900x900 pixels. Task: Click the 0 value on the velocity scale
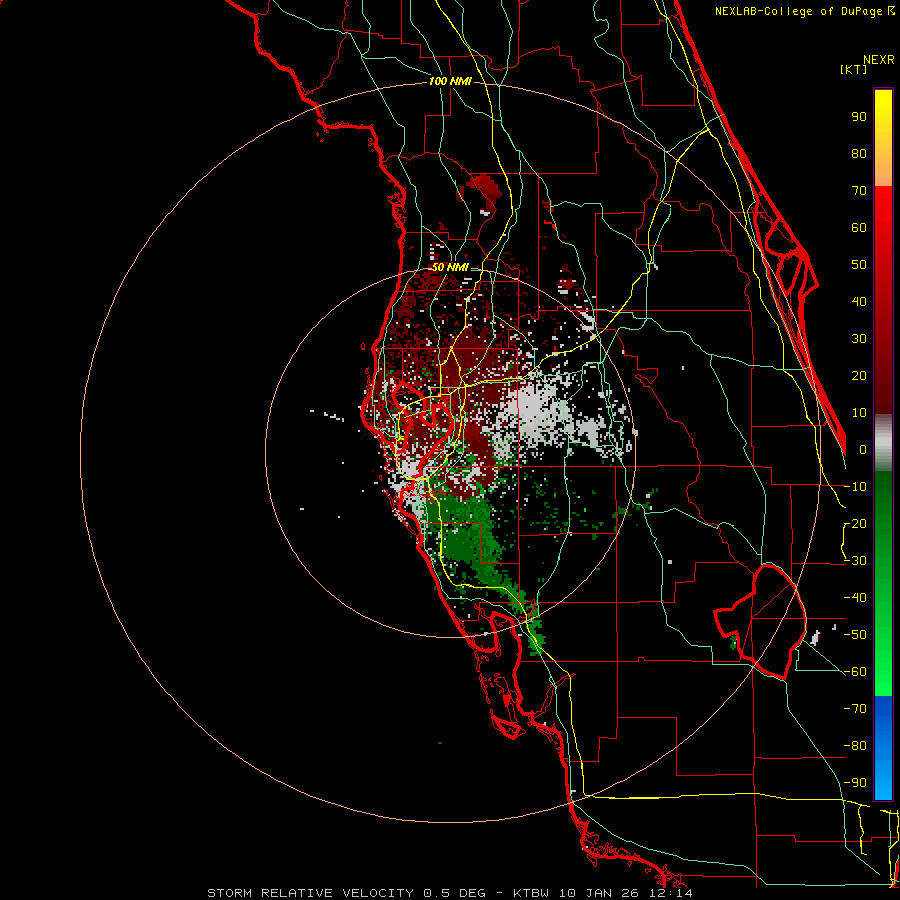(x=863, y=450)
